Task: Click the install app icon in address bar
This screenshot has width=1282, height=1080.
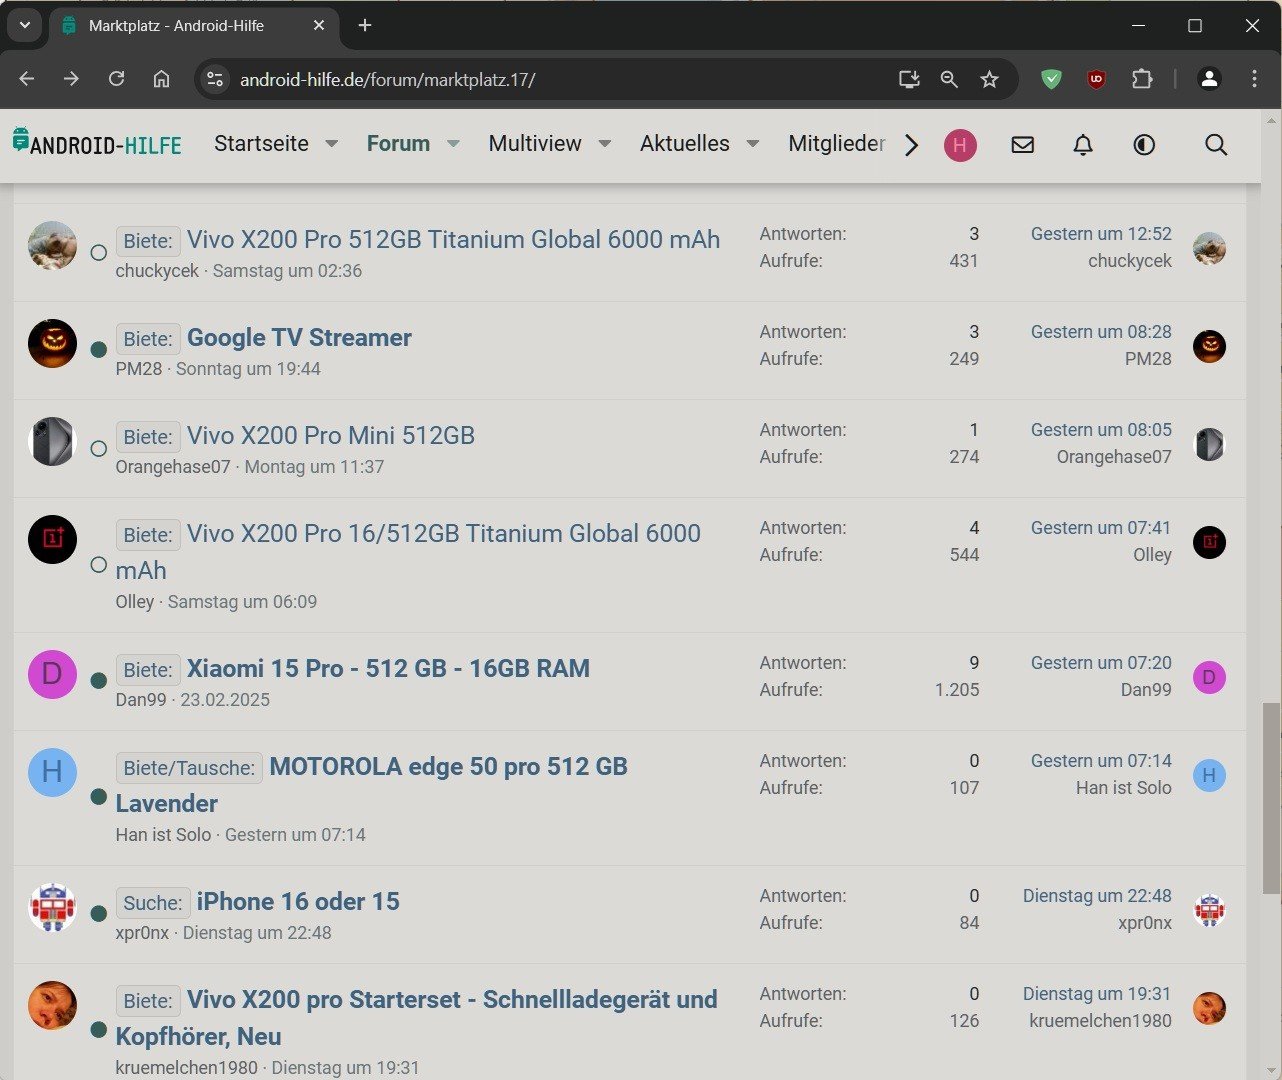Action: [909, 79]
